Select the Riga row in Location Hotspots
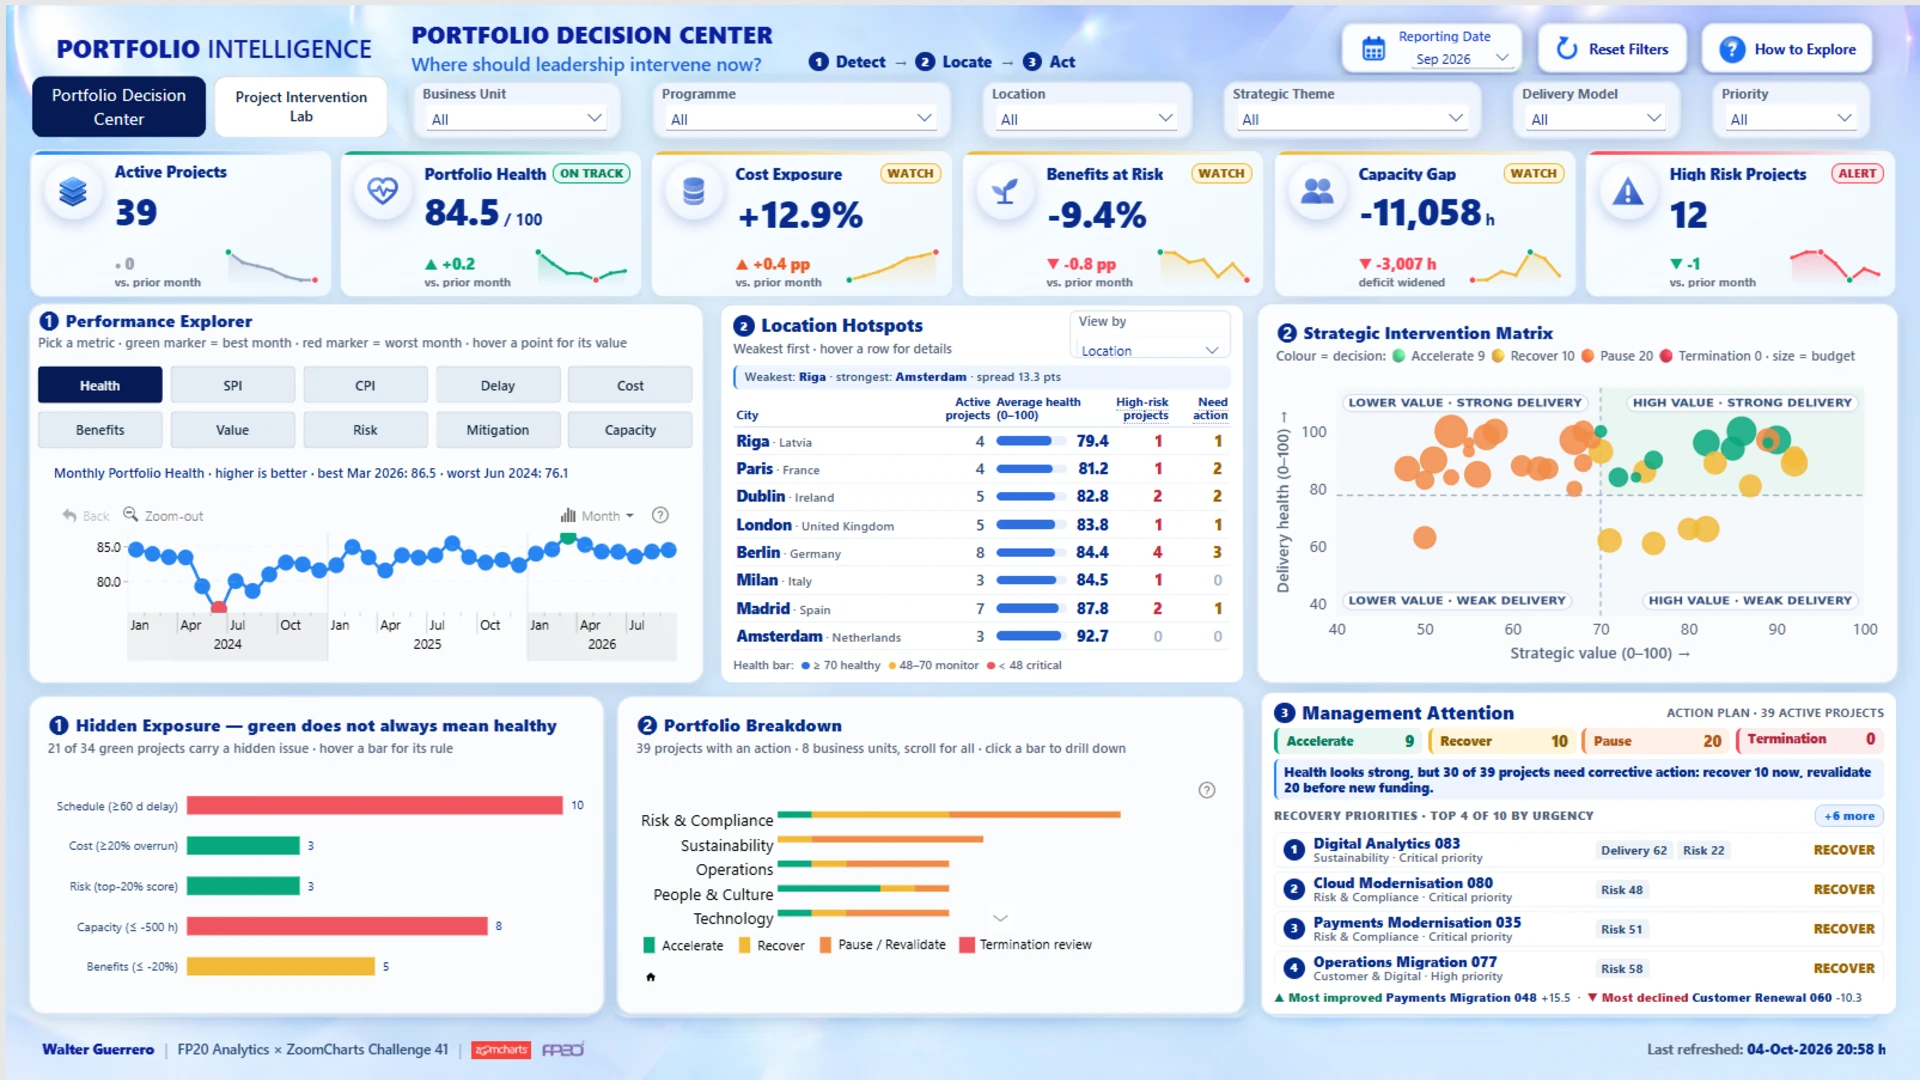Image resolution: width=1920 pixels, height=1080 pixels. point(982,441)
